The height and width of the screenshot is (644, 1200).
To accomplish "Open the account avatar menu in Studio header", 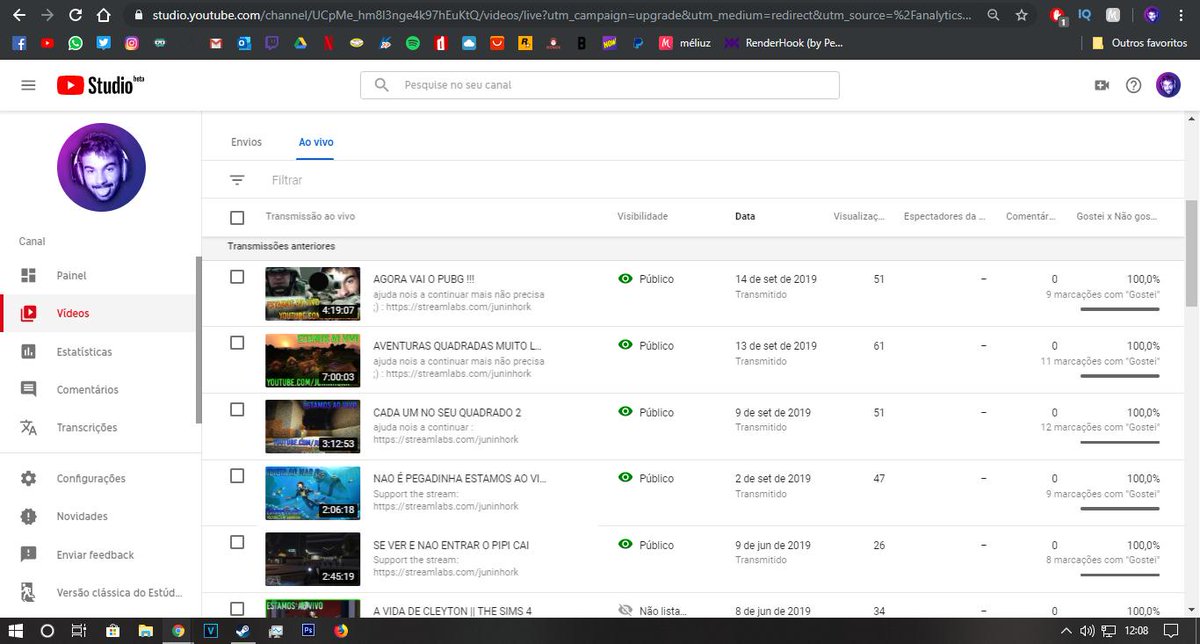I will click(1168, 85).
